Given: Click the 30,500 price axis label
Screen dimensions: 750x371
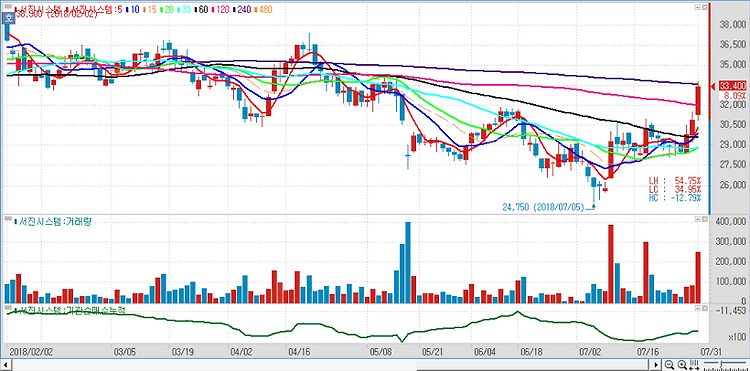Looking at the screenshot, I should [732, 124].
